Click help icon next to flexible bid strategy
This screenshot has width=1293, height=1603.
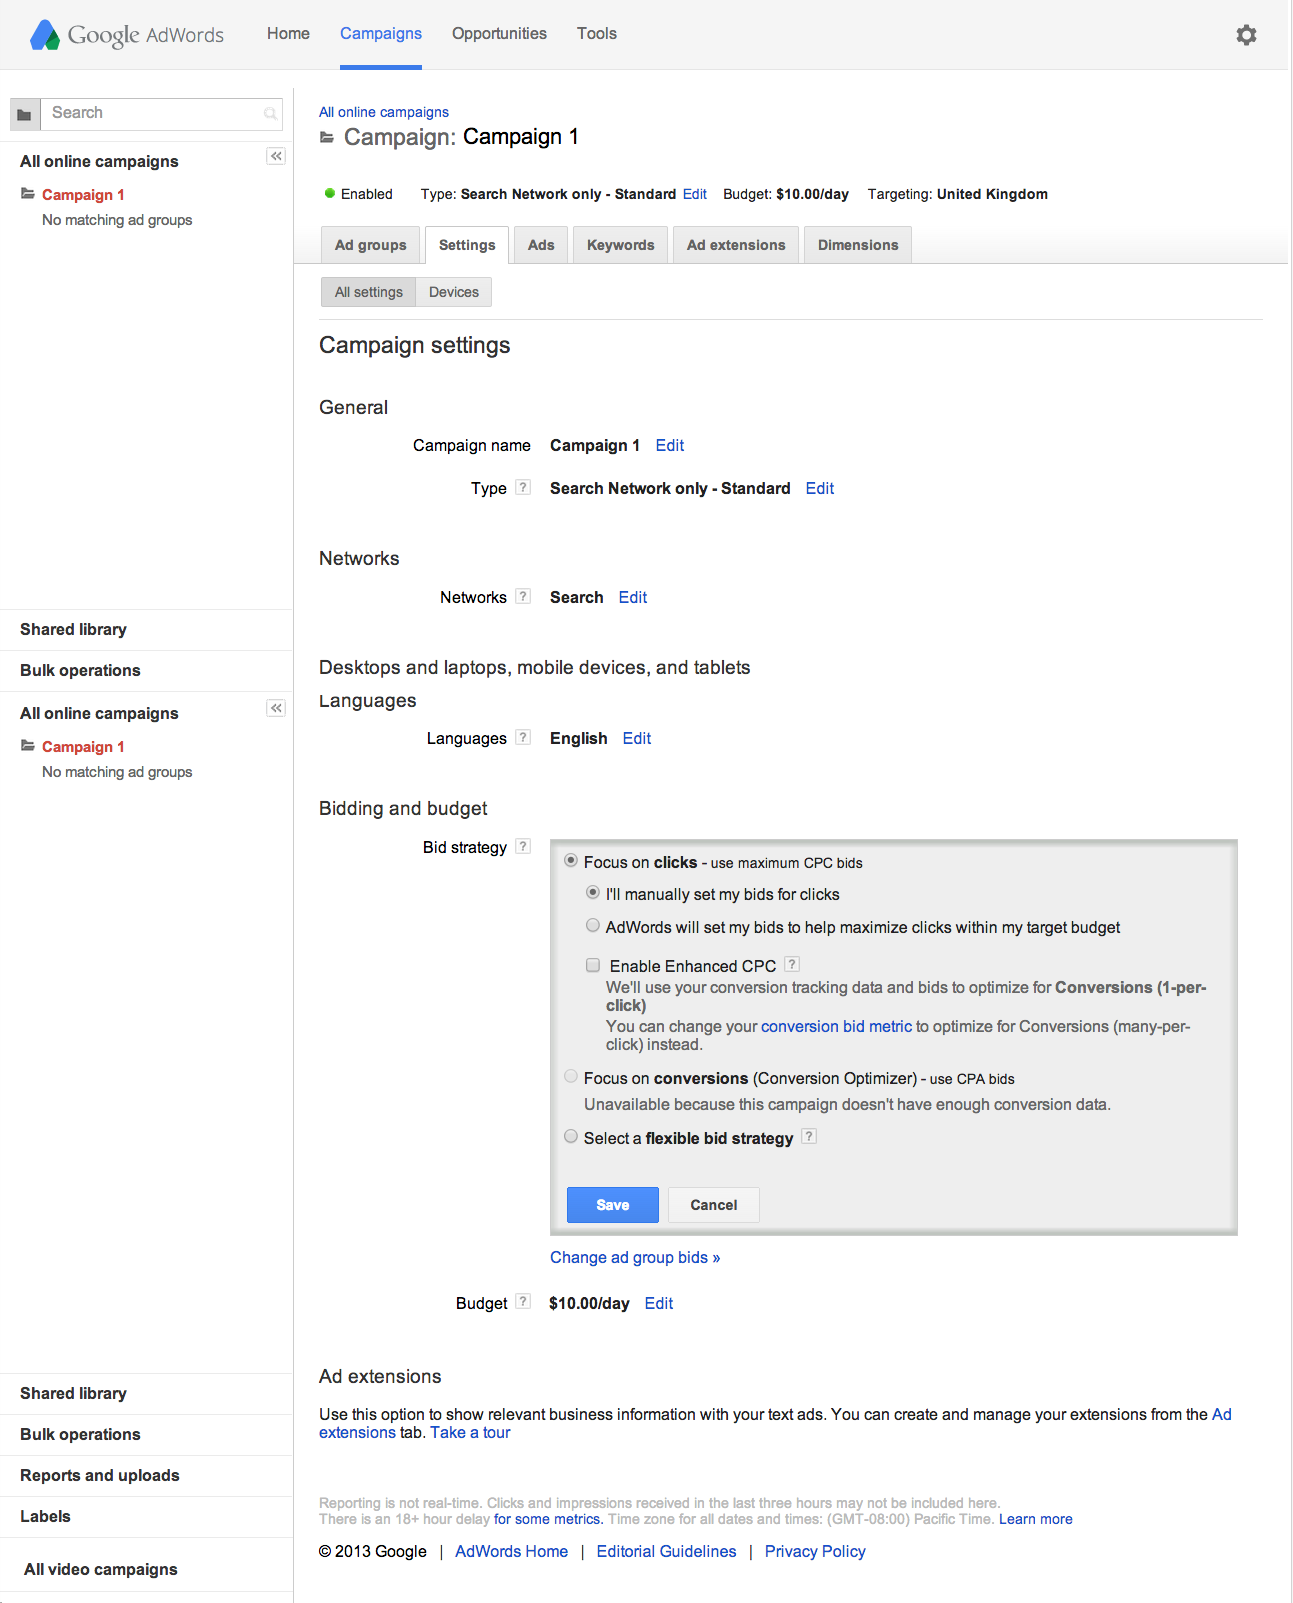point(809,1136)
